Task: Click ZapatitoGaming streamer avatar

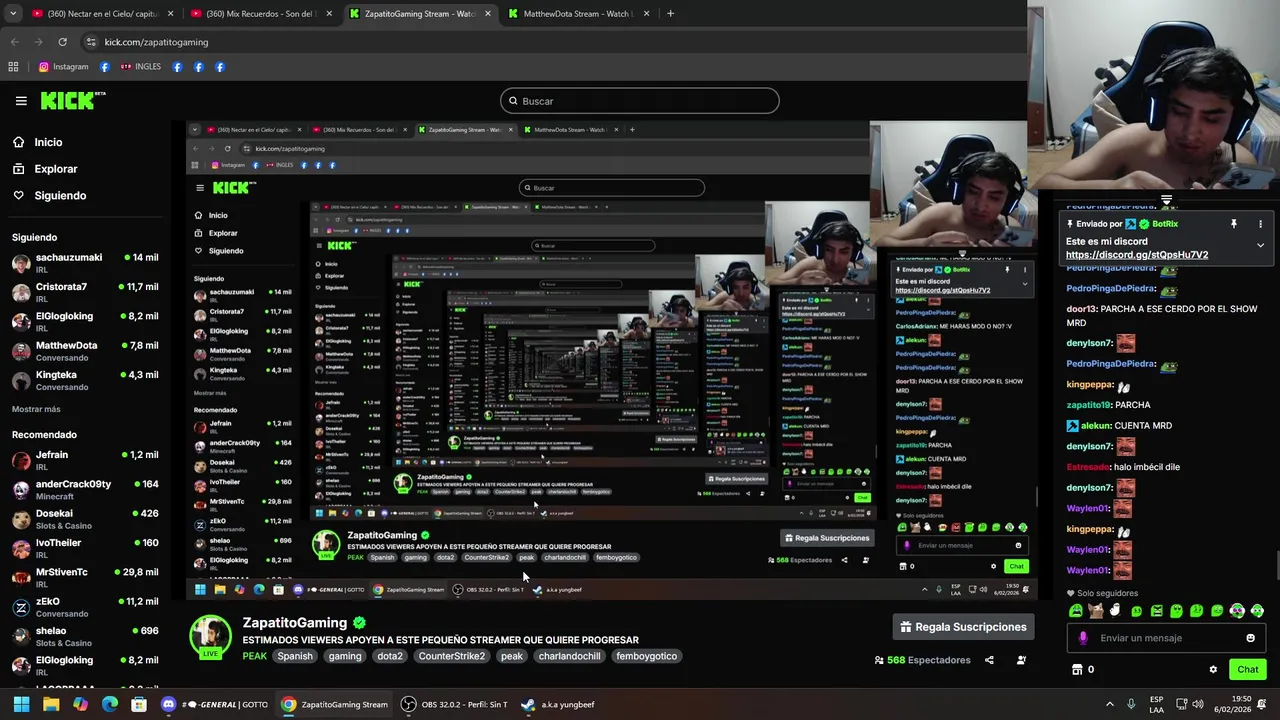Action: (211, 636)
